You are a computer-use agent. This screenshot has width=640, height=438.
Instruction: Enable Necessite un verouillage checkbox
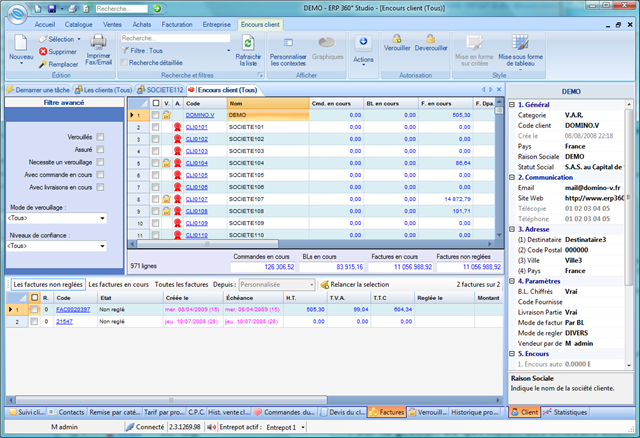point(100,162)
